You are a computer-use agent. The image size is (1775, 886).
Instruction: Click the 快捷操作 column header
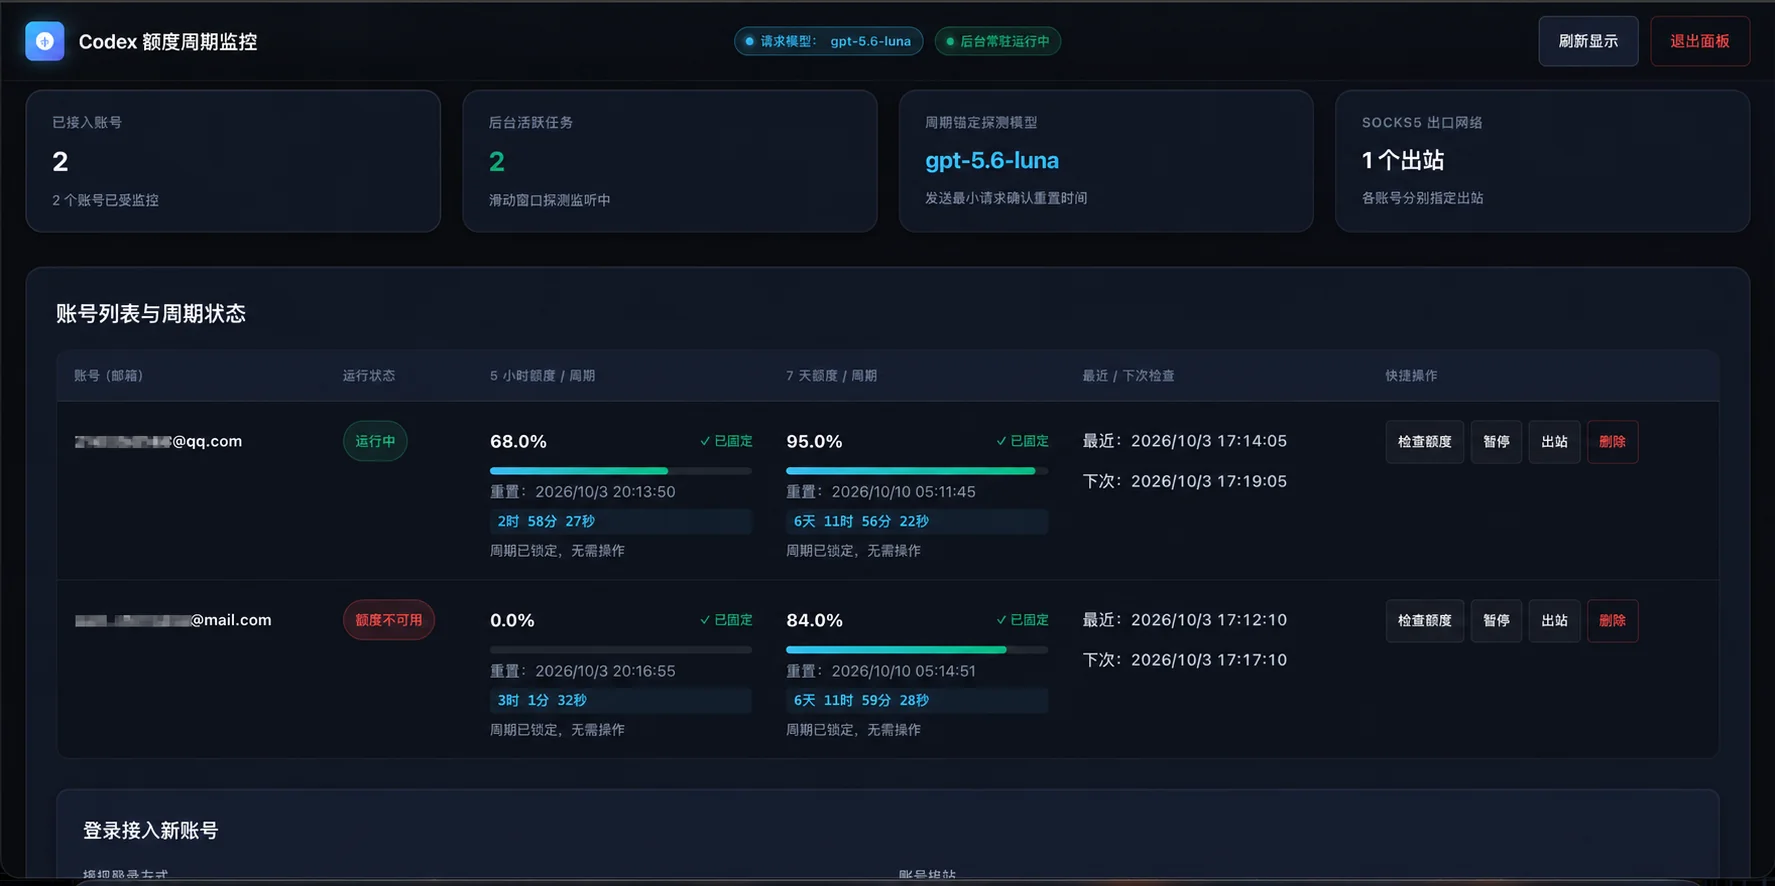1411,375
